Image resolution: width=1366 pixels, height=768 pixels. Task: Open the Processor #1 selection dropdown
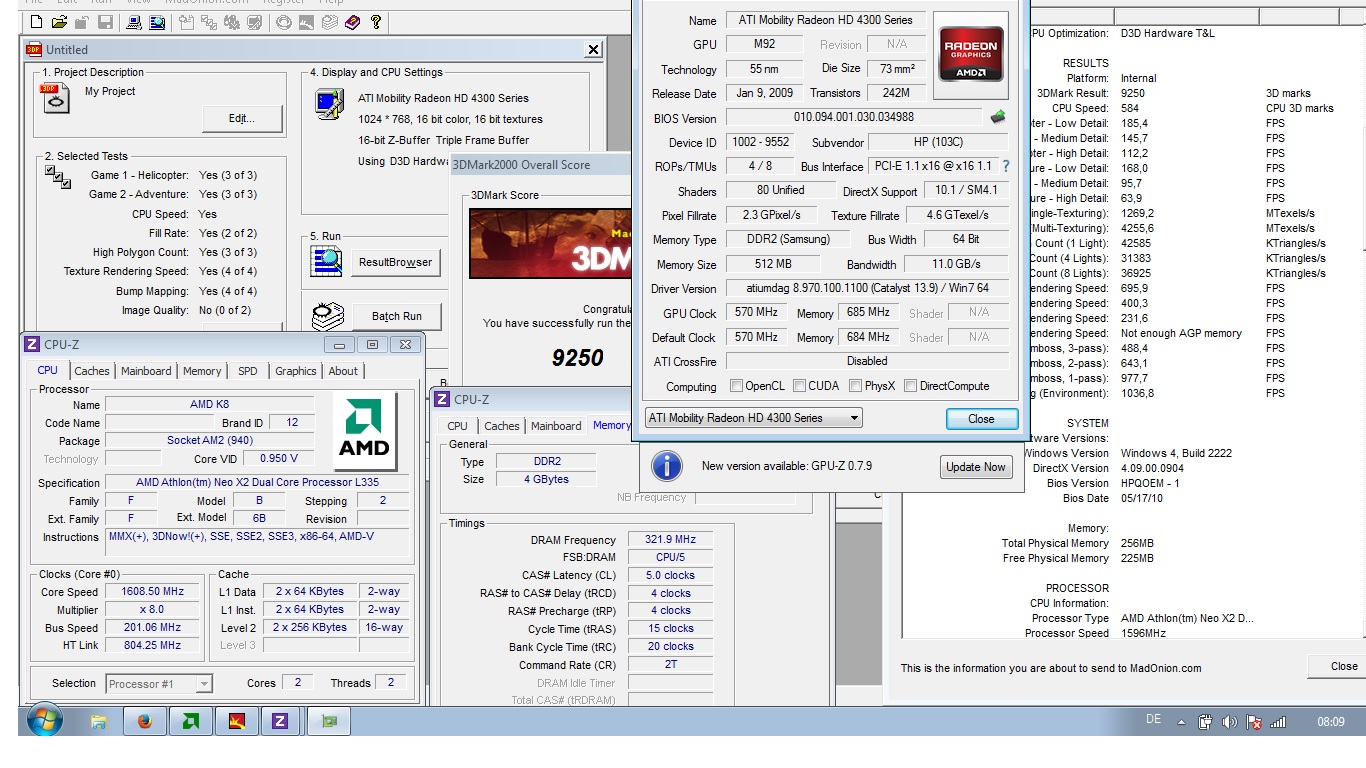coord(159,684)
